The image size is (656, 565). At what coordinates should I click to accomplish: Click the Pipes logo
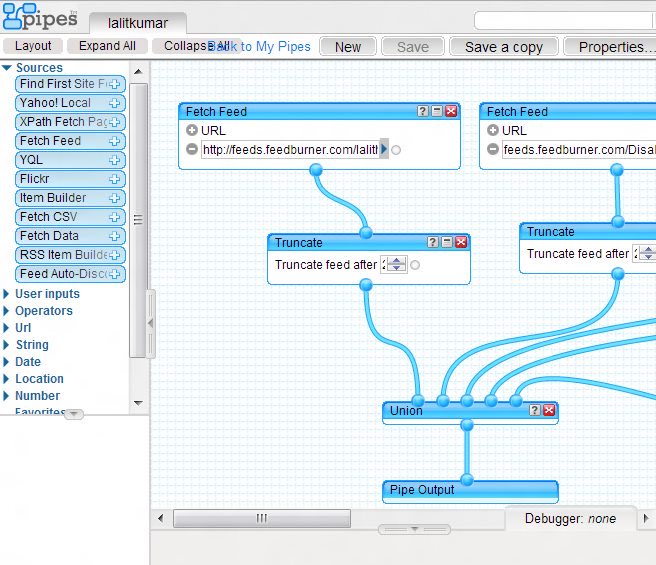[x=38, y=17]
